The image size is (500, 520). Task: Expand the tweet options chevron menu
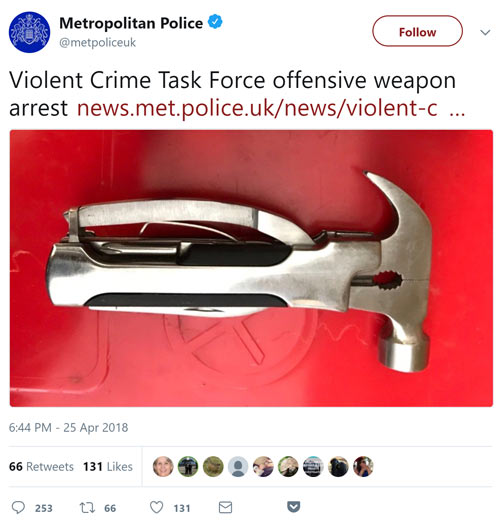tap(485, 32)
